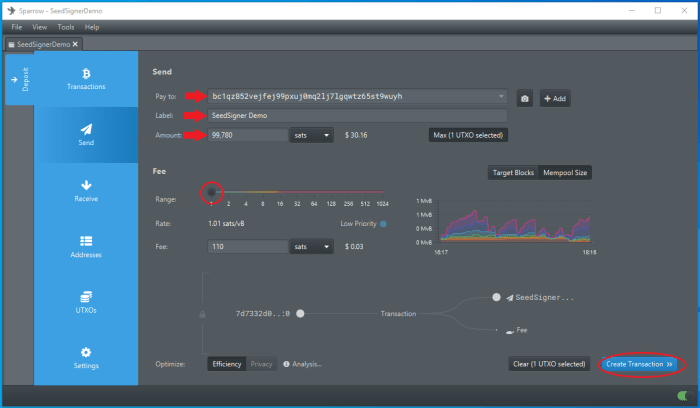Click the camera scan QR icon

(524, 98)
